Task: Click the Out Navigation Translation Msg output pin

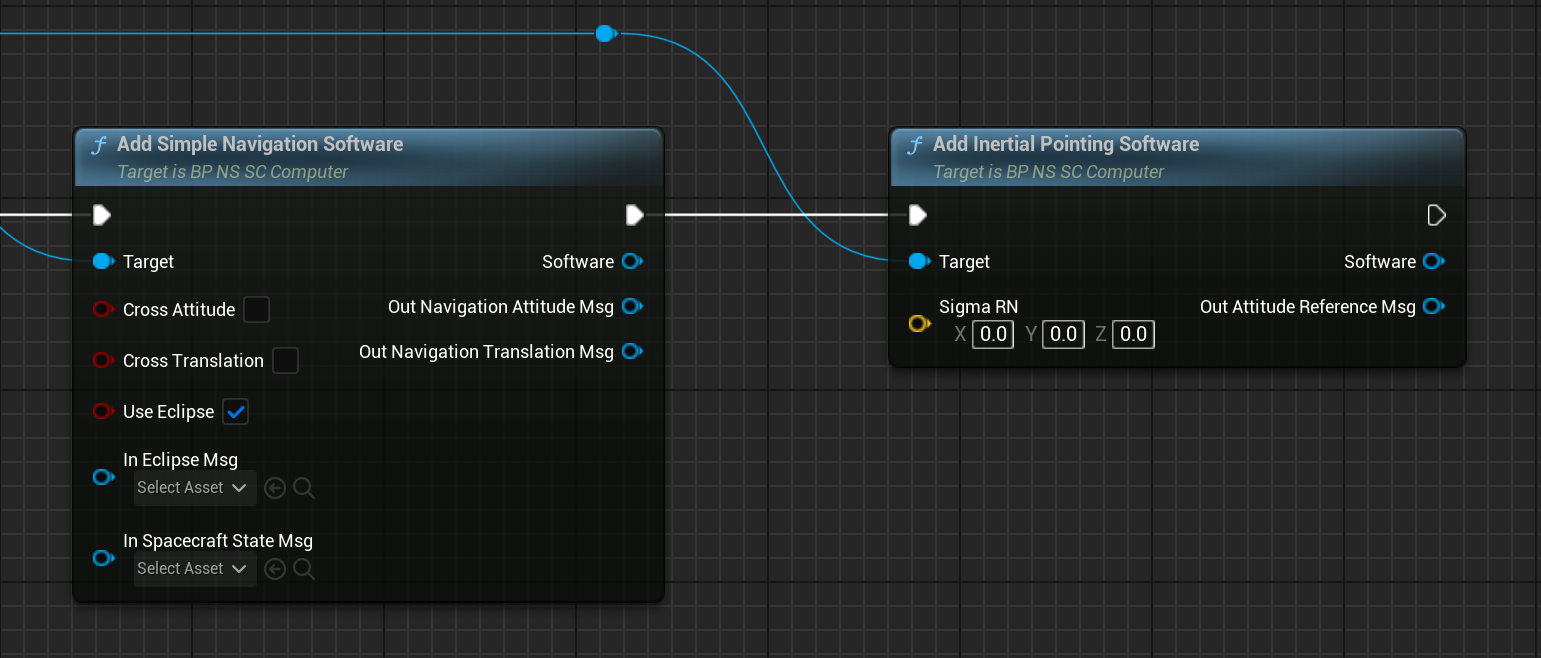Action: pos(631,351)
